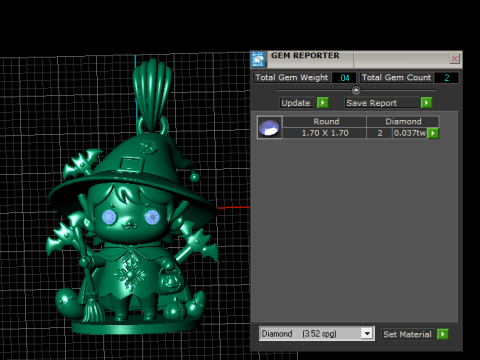Open the Diamond (3.52 spg) material dropdown
Image resolution: width=480 pixels, height=360 pixels.
pyautogui.click(x=317, y=334)
